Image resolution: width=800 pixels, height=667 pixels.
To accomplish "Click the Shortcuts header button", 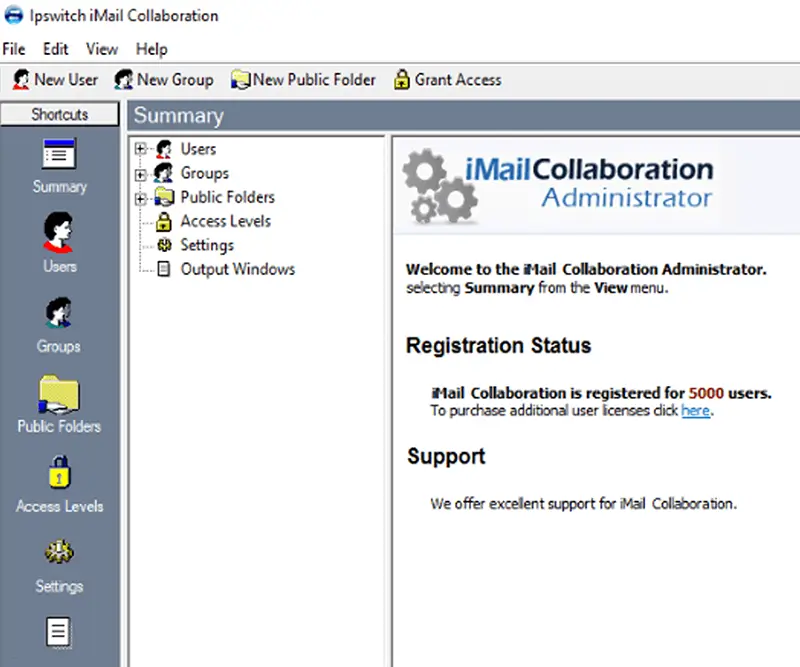I will 60,114.
